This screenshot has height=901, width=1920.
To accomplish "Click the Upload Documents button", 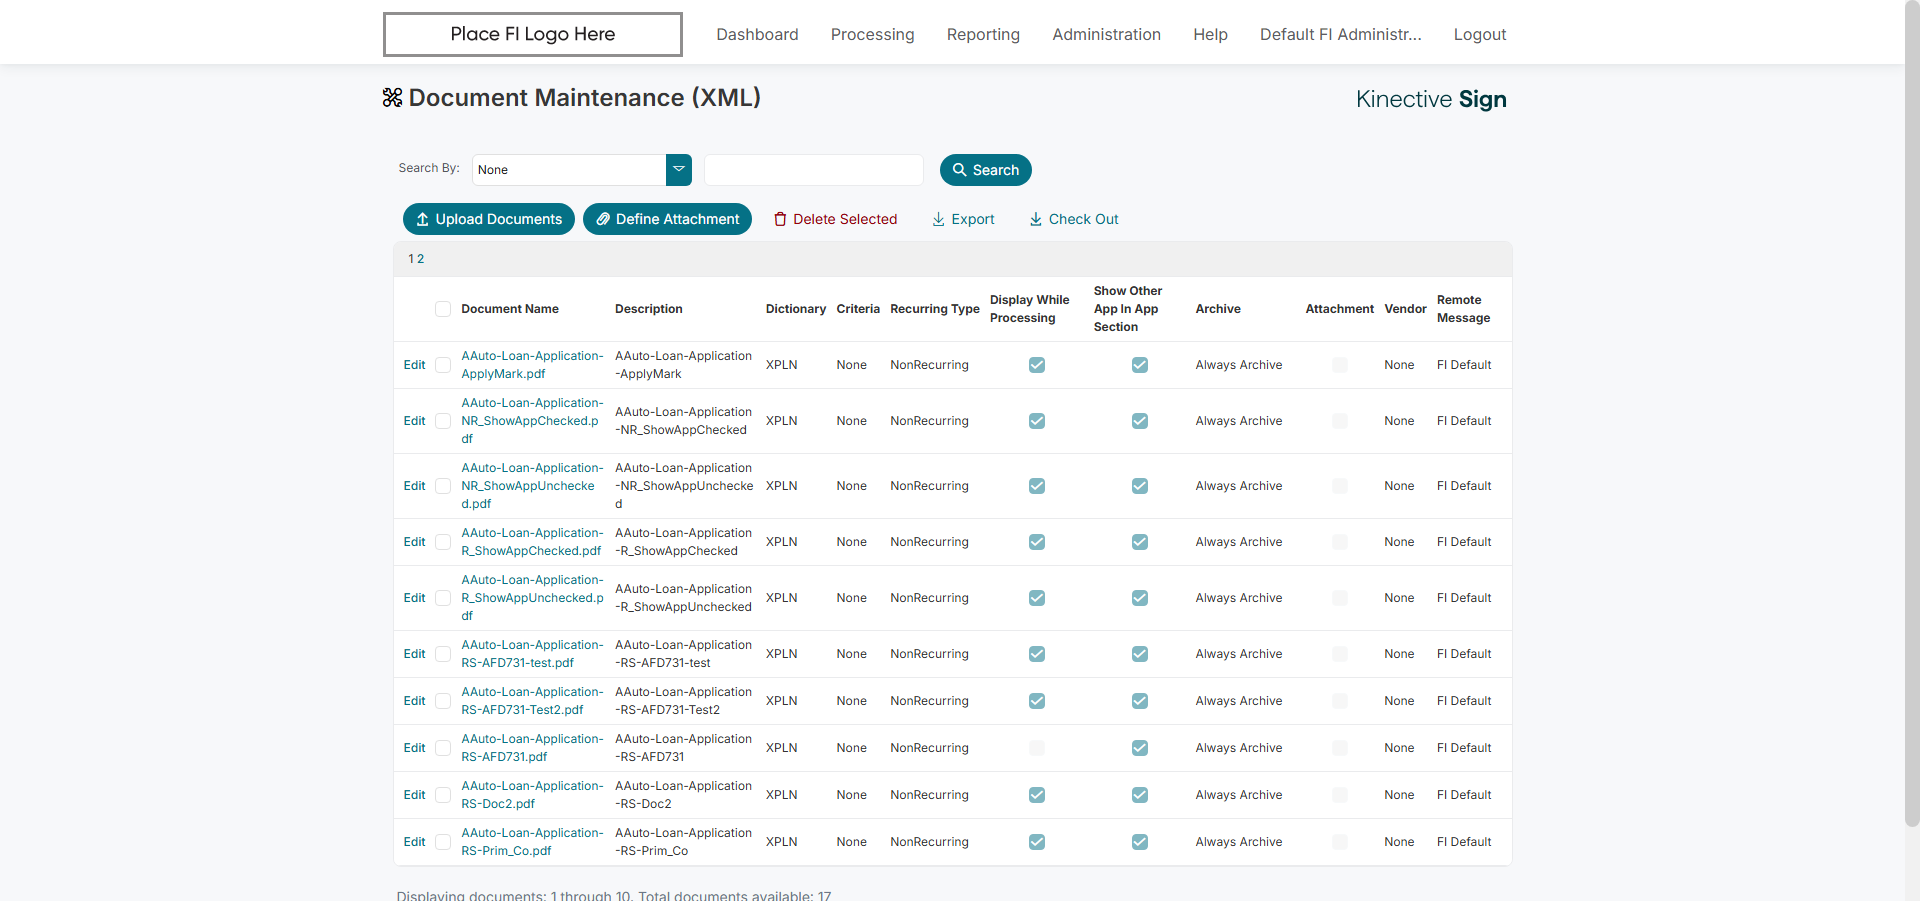I will [488, 219].
